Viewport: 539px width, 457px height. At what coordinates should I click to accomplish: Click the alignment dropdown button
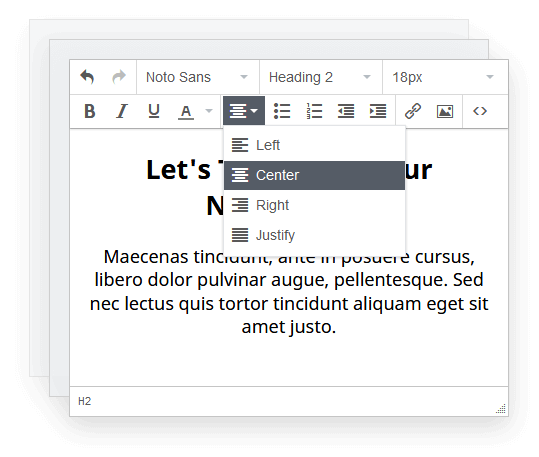244,111
